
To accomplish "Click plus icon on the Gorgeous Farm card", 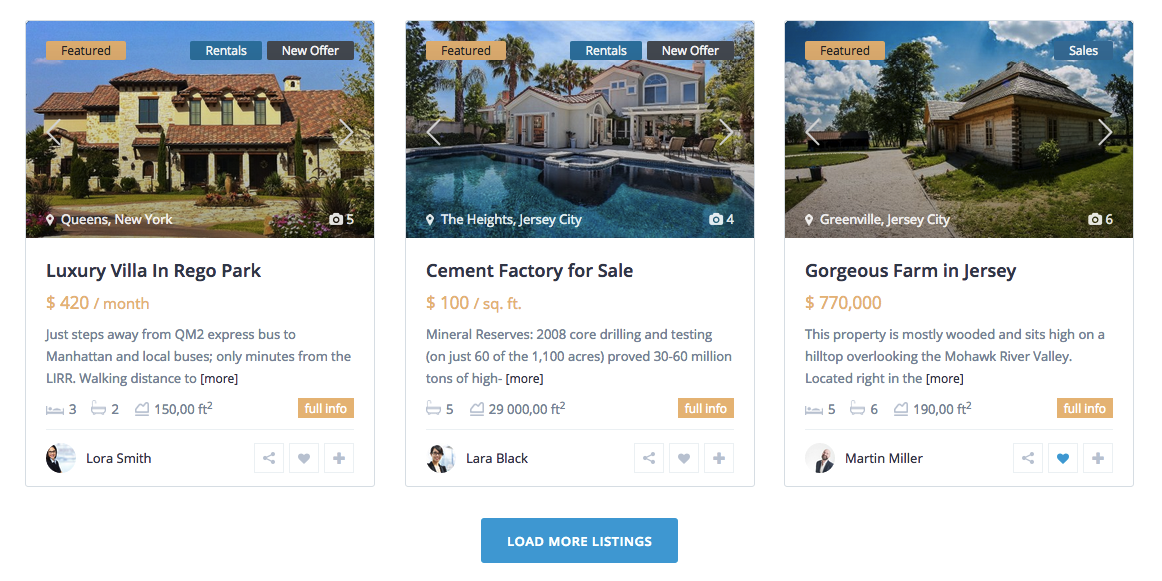I will pyautogui.click(x=1098, y=458).
